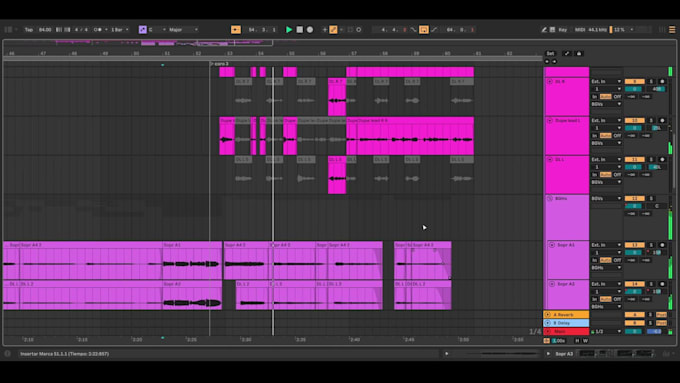Screen dimensions: 680x383
Task: Open the 1 Bar quantization dropdown
Action: (120, 29)
